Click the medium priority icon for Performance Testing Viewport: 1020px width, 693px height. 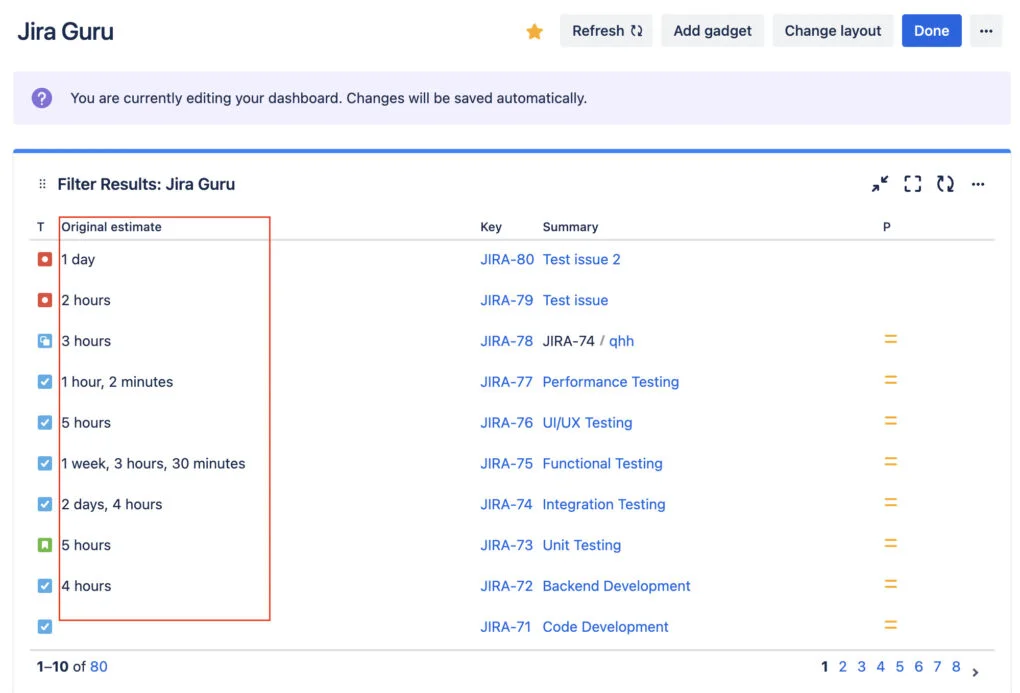(x=891, y=380)
